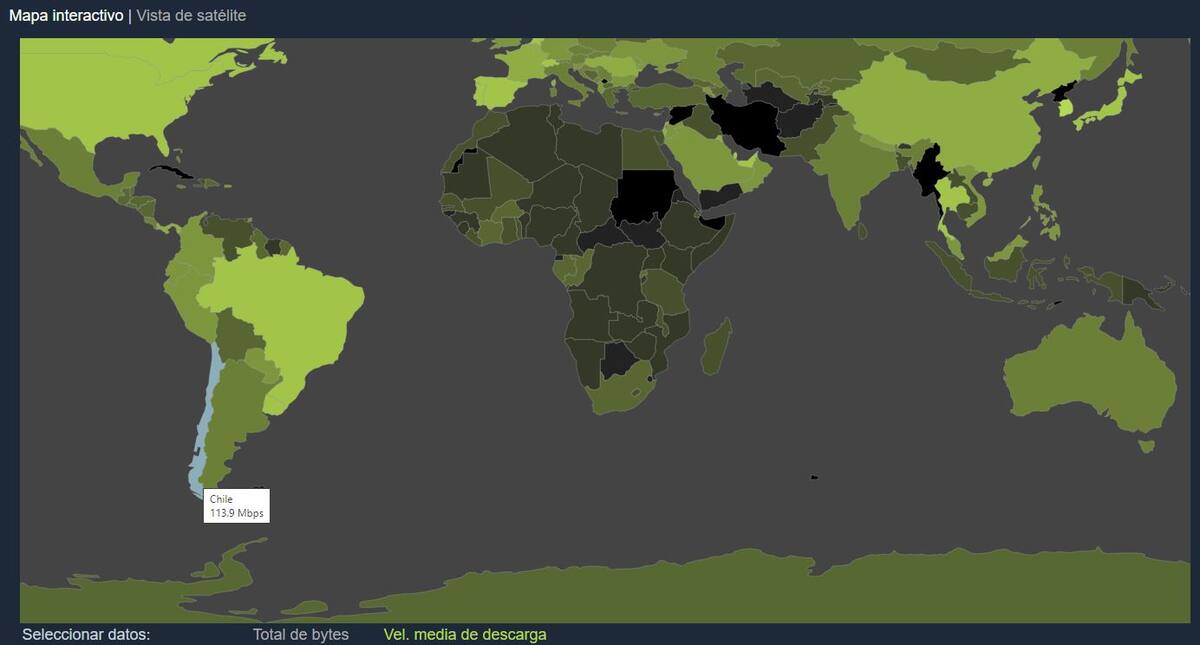Select black-shaded North Korea on the map

[x=1064, y=92]
